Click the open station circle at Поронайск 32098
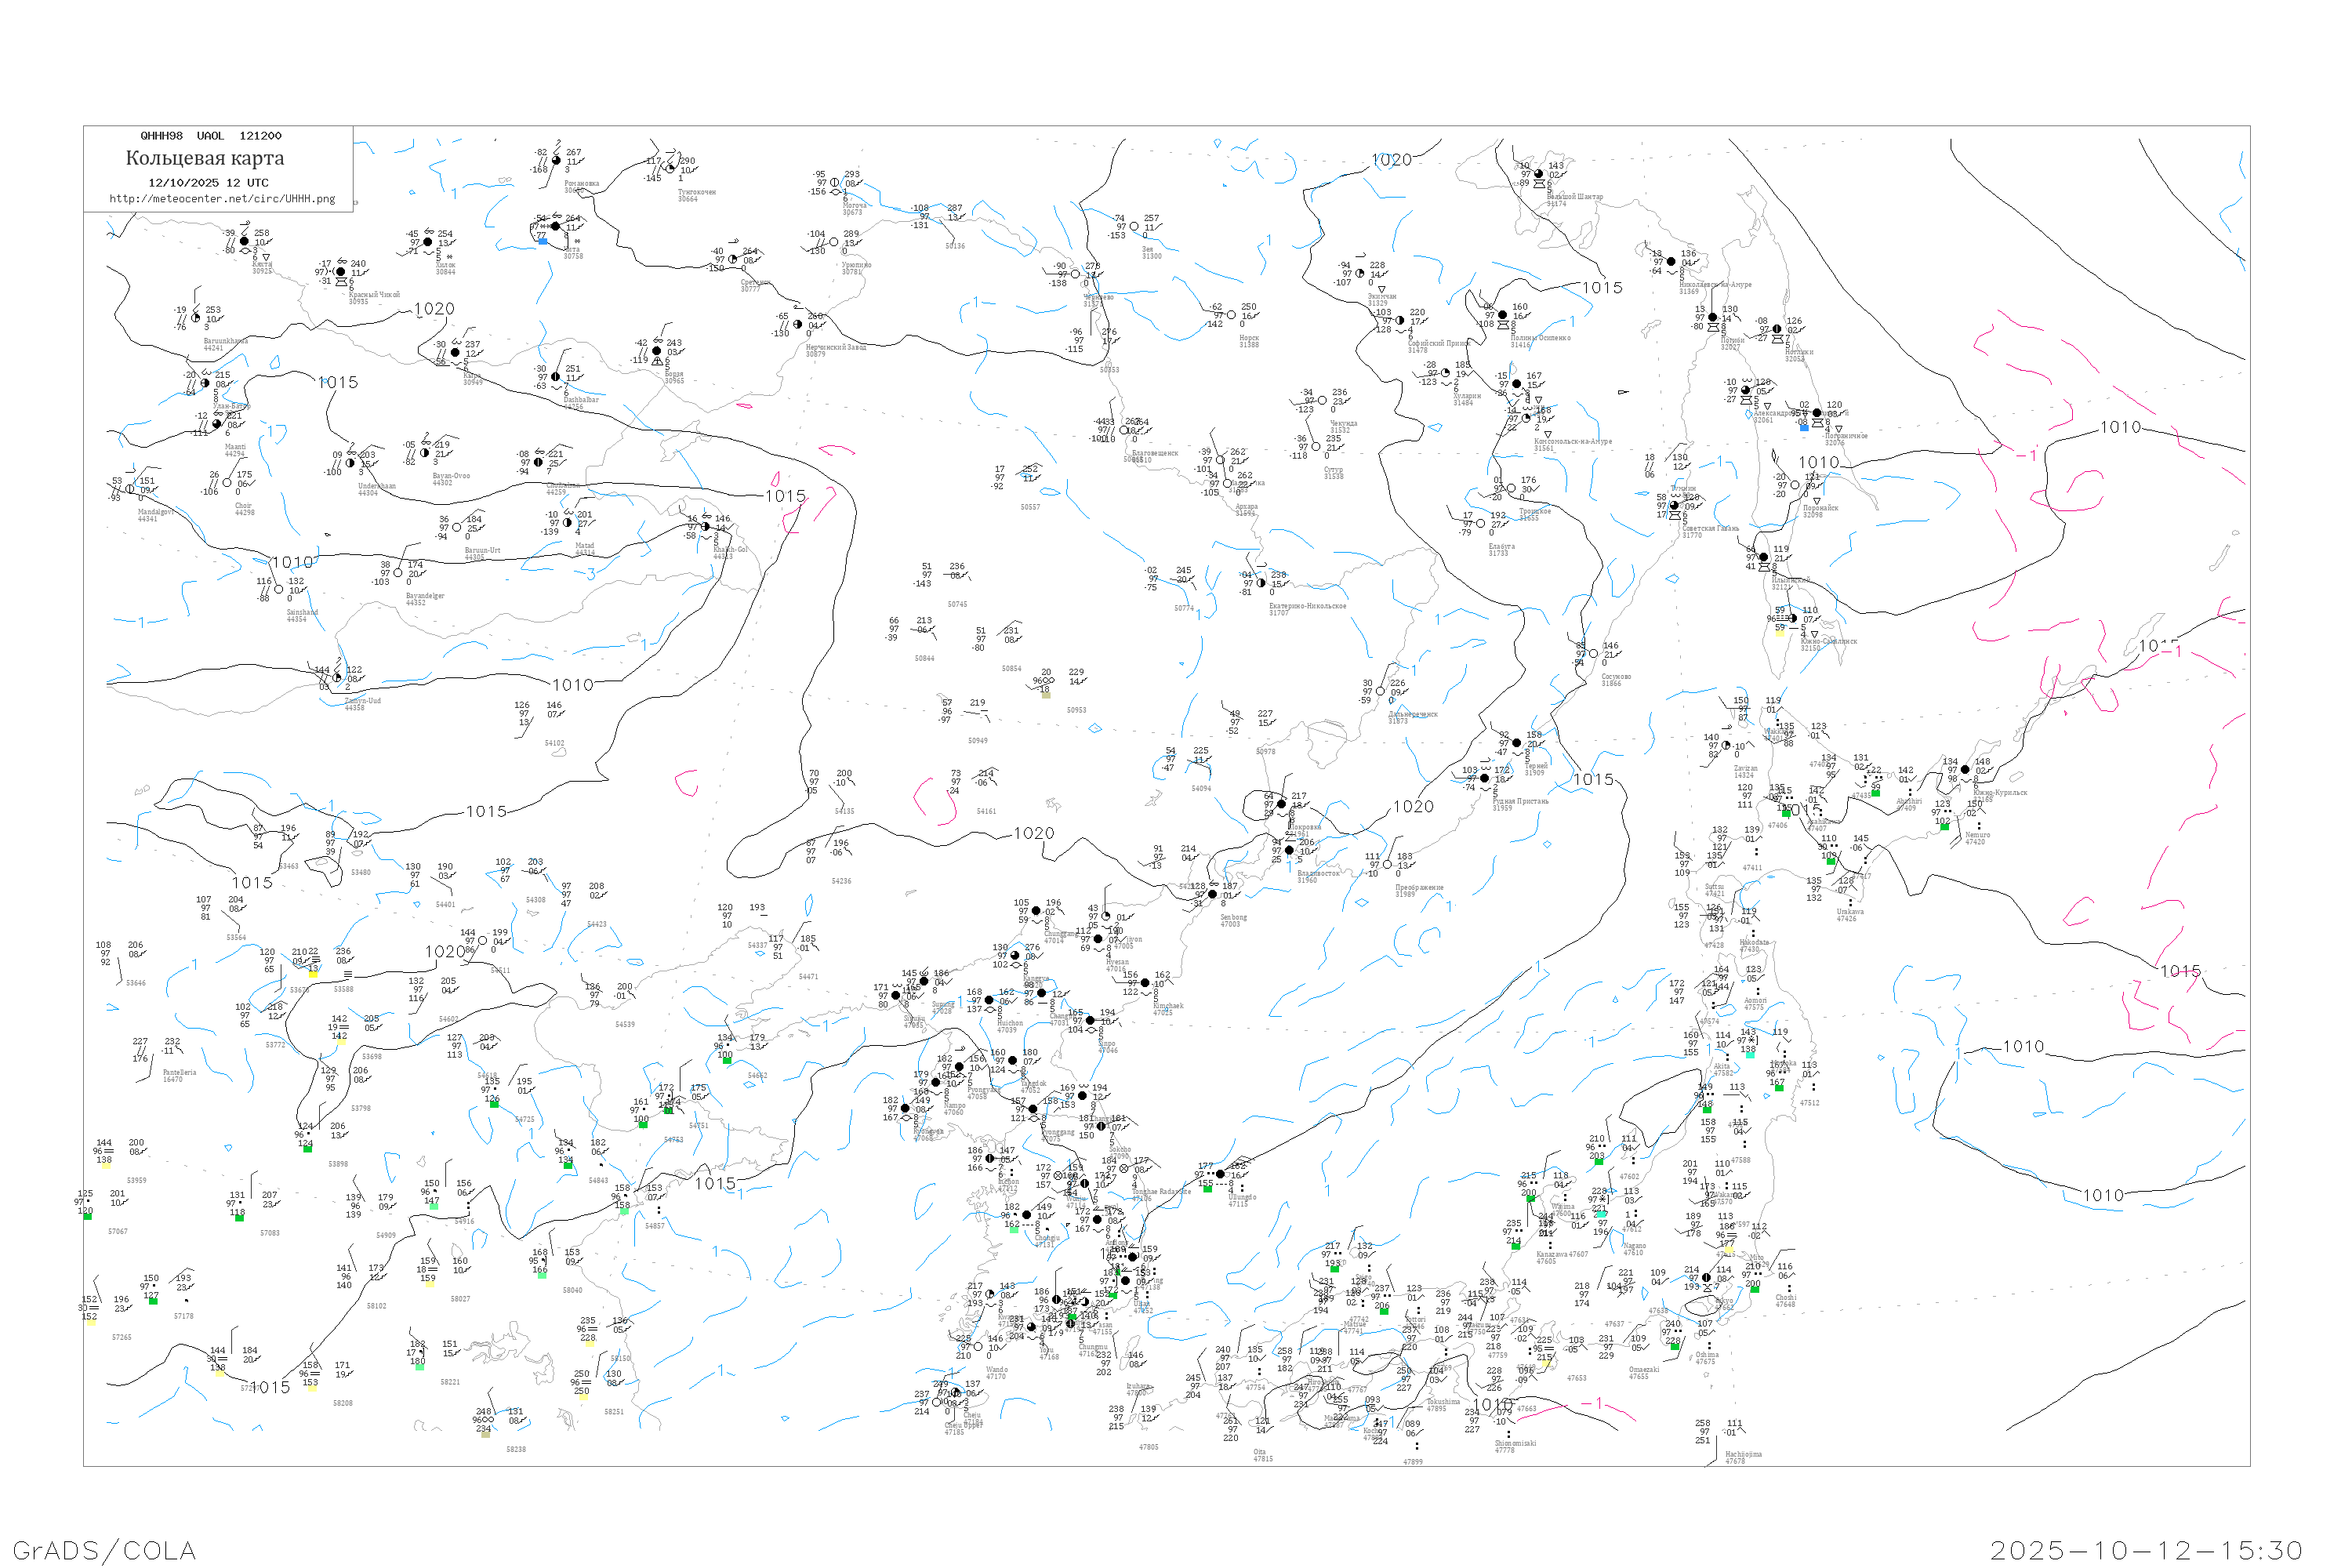 click(x=1795, y=485)
